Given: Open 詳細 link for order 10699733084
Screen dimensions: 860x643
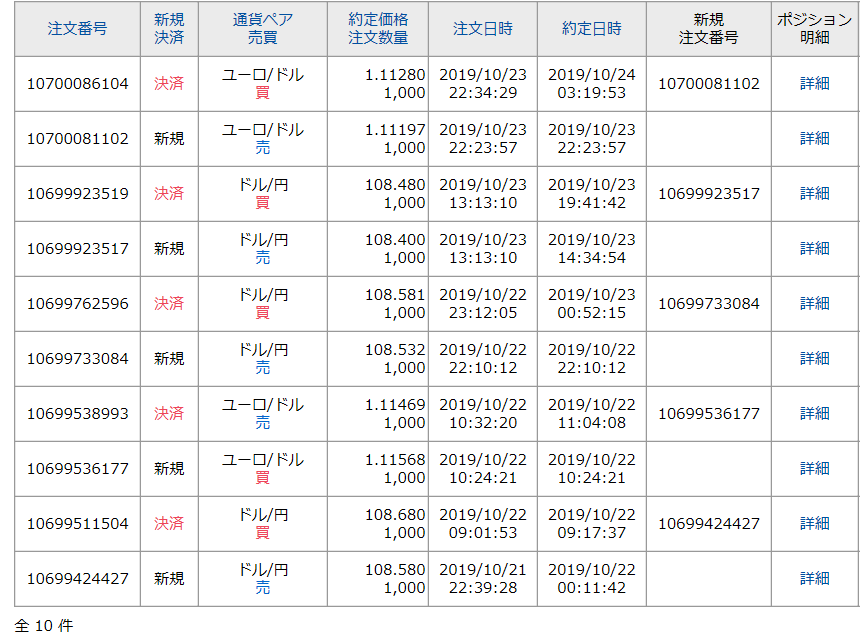Looking at the screenshot, I should tap(814, 358).
